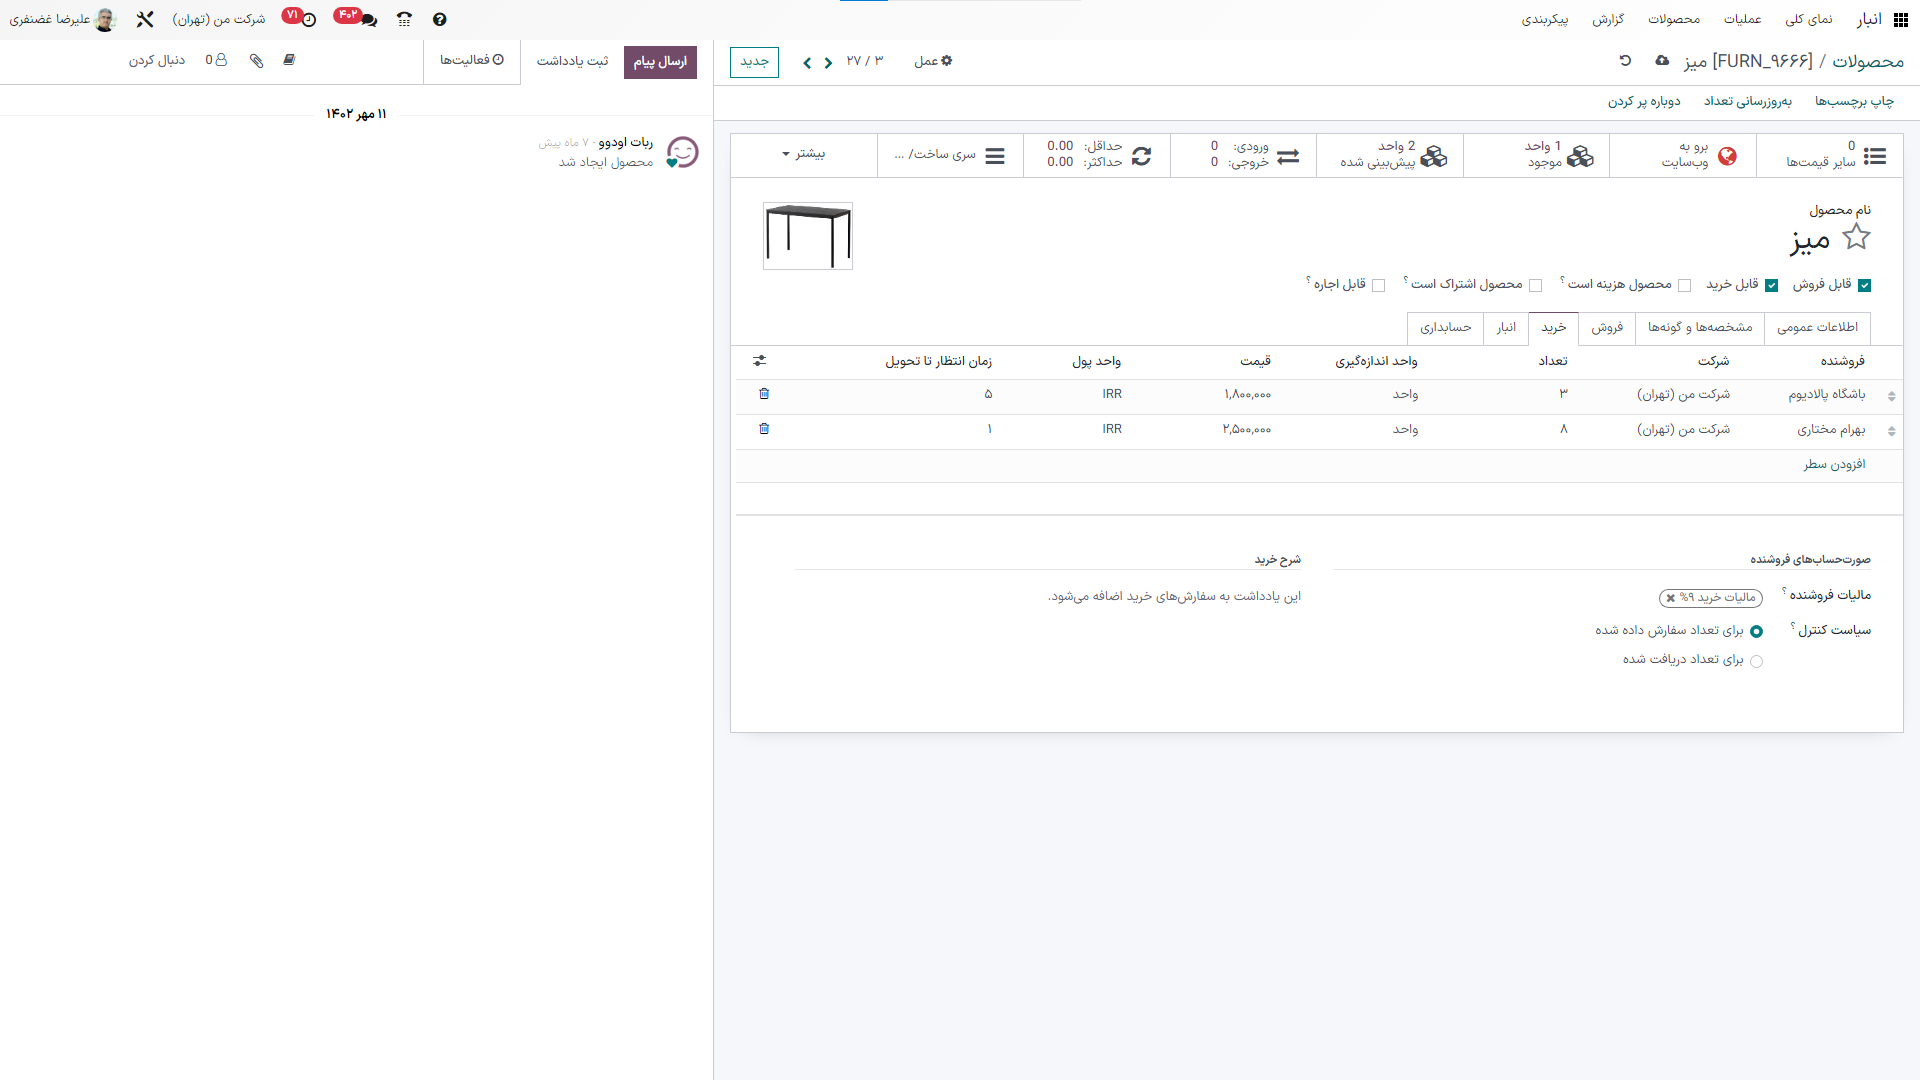
Task: Delete the باشگاه پالادیوم vendor row
Action: [x=764, y=394]
